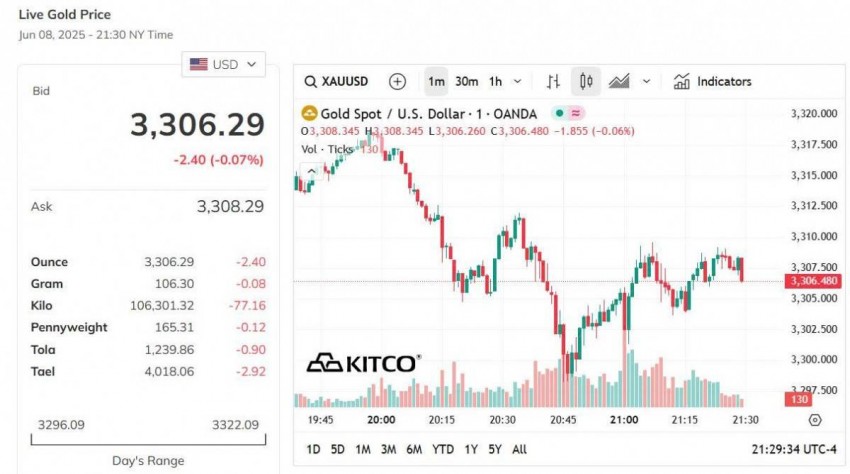Click the Kitco logo on the chart
This screenshot has width=850, height=474.
coord(362,362)
